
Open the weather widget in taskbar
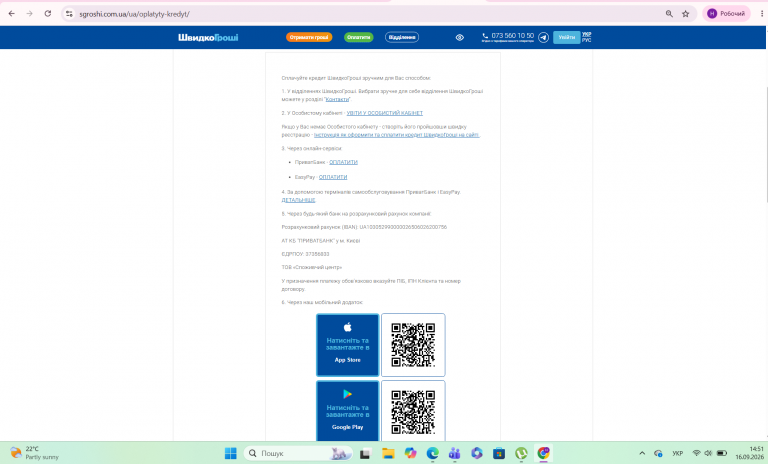35,453
